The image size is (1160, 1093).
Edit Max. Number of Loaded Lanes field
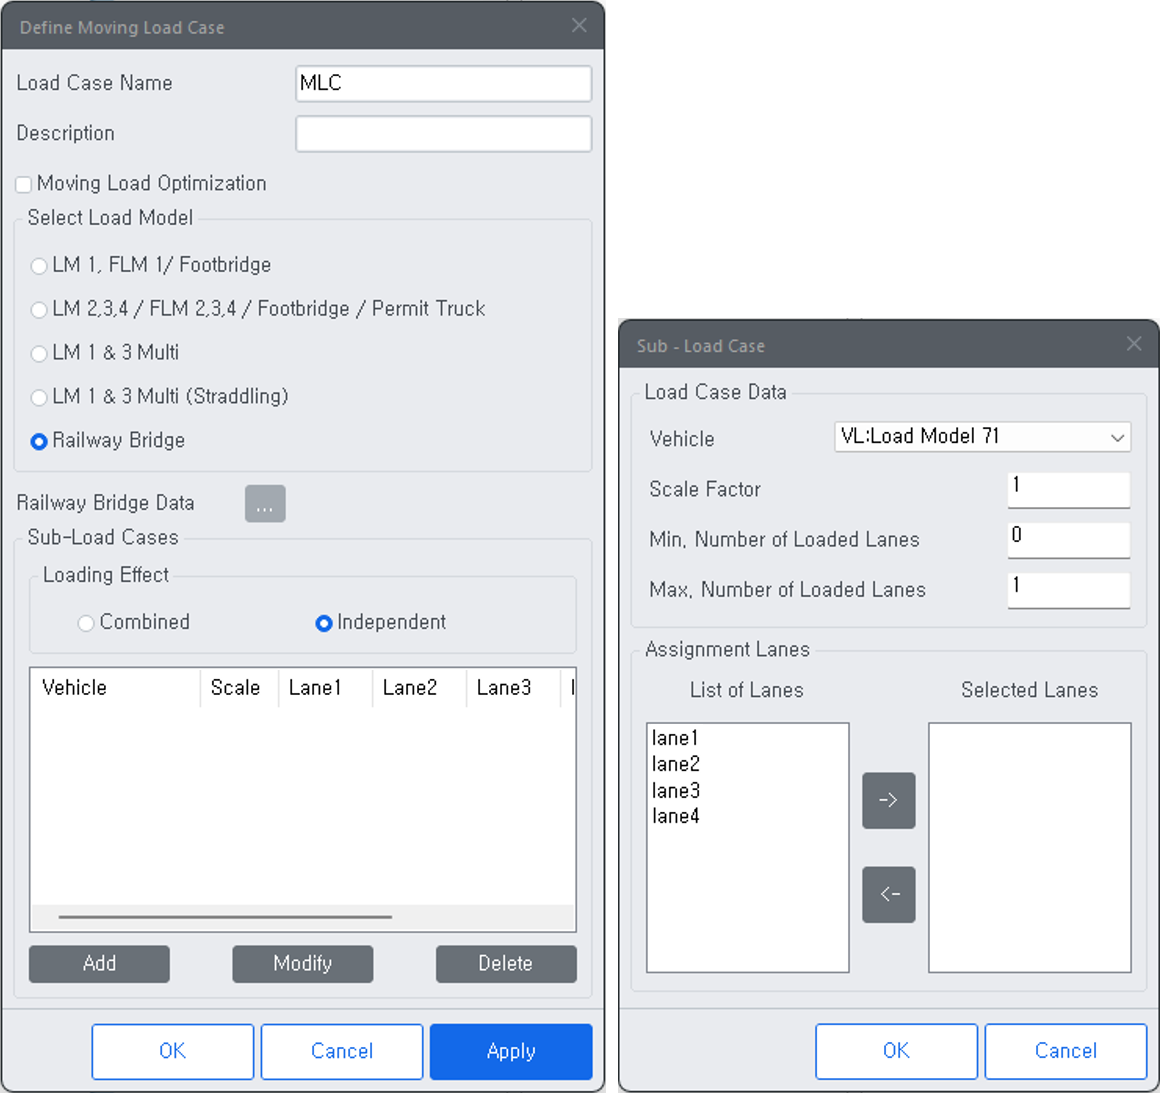1068,591
